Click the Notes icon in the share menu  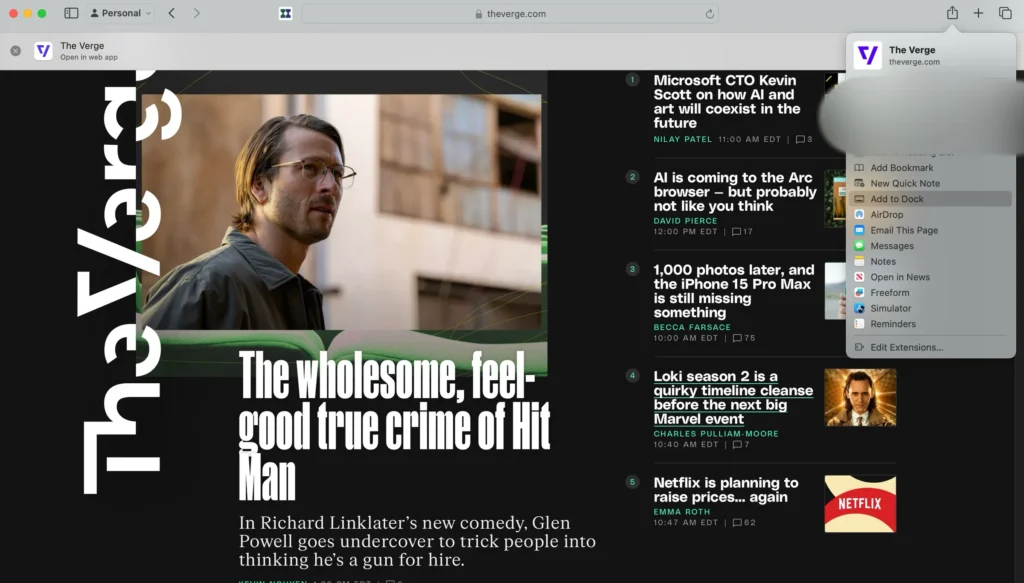pyautogui.click(x=859, y=262)
